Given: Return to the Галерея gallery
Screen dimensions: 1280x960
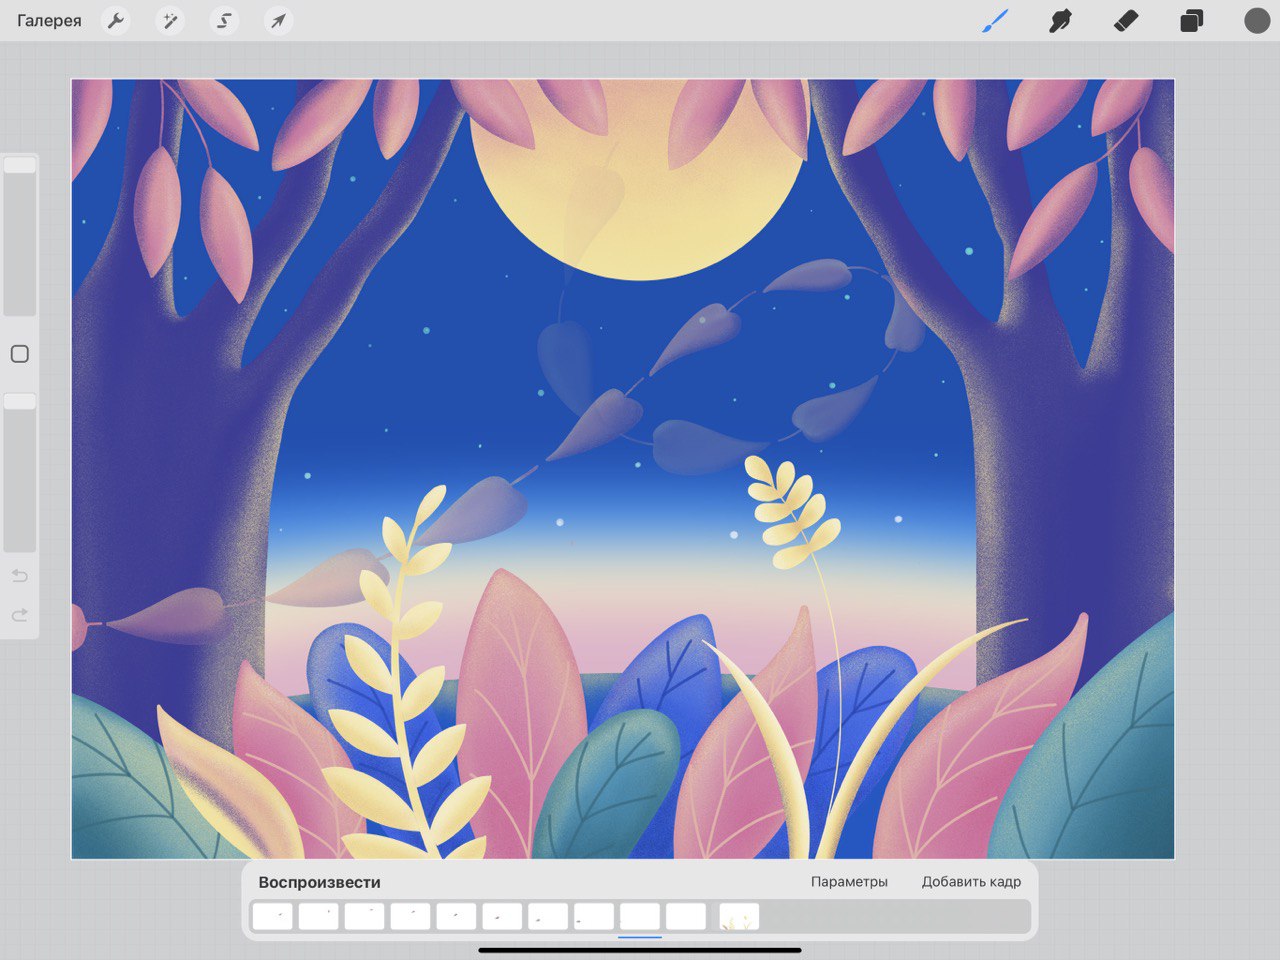Looking at the screenshot, I should (49, 21).
